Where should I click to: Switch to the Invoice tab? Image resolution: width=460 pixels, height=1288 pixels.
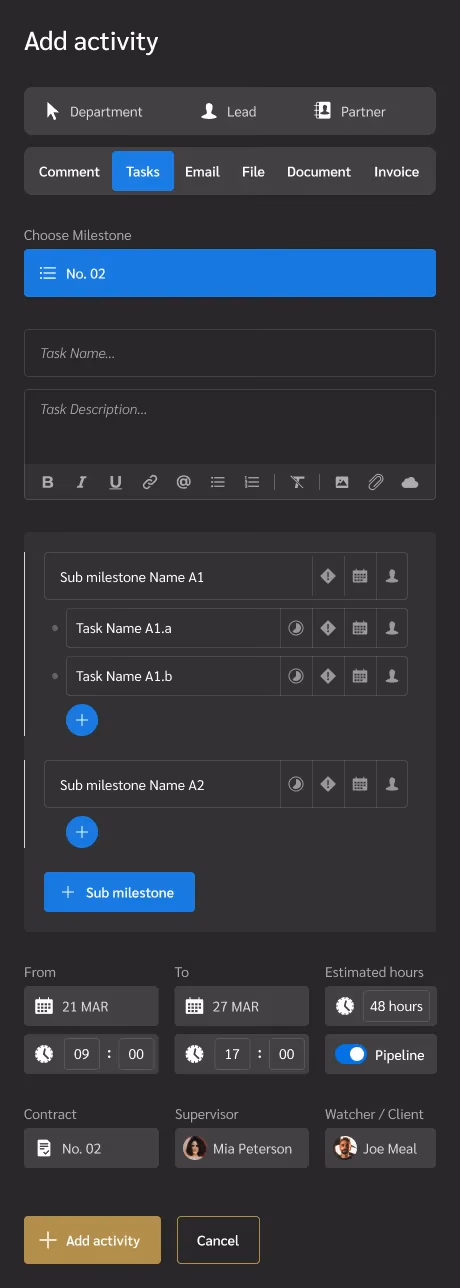[x=396, y=171]
